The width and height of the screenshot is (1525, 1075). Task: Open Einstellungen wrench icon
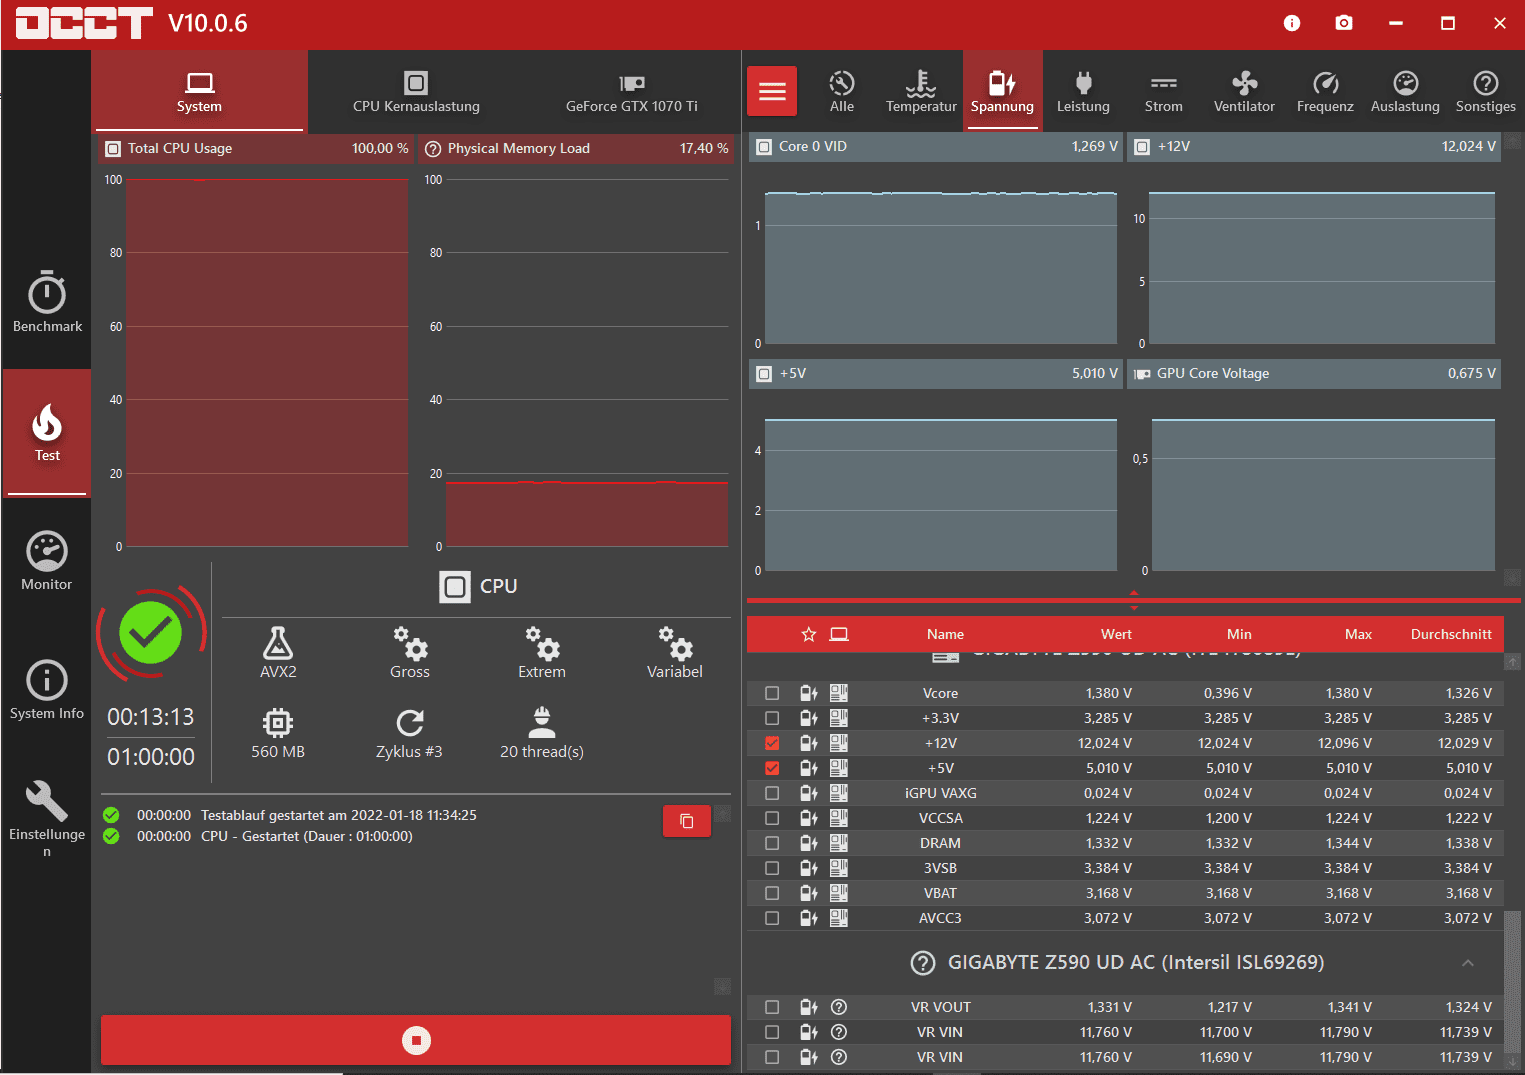pos(46,801)
